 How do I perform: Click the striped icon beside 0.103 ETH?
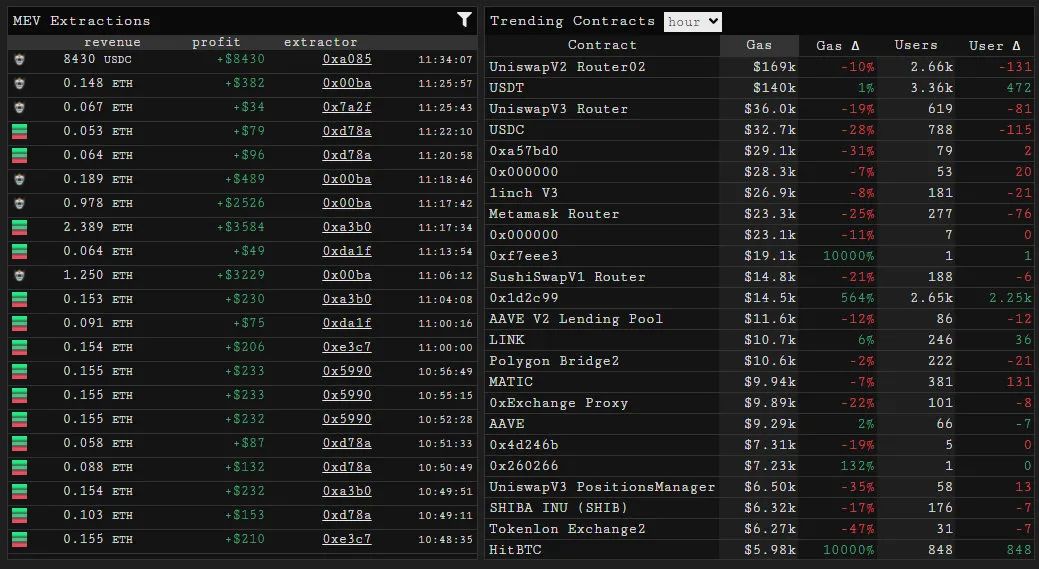[19, 515]
